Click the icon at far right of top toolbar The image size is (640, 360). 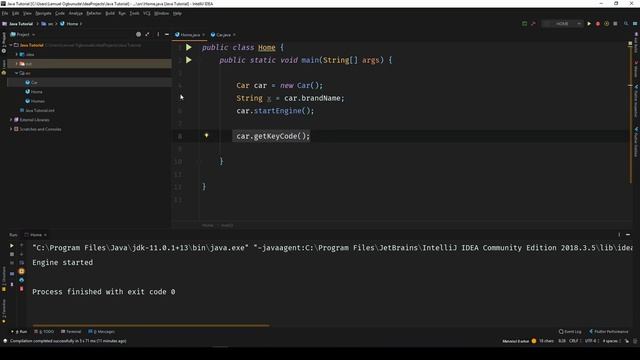[635, 24]
